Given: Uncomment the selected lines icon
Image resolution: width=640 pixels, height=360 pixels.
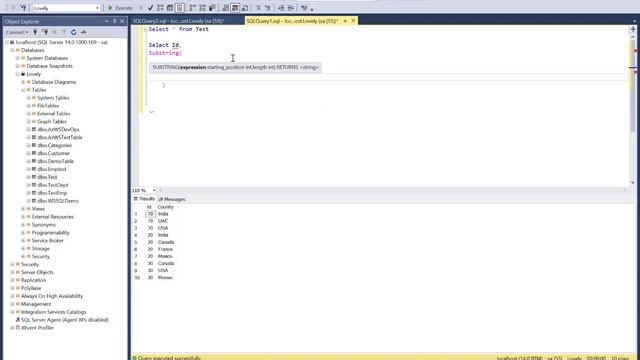Looking at the screenshot, I should [x=268, y=8].
